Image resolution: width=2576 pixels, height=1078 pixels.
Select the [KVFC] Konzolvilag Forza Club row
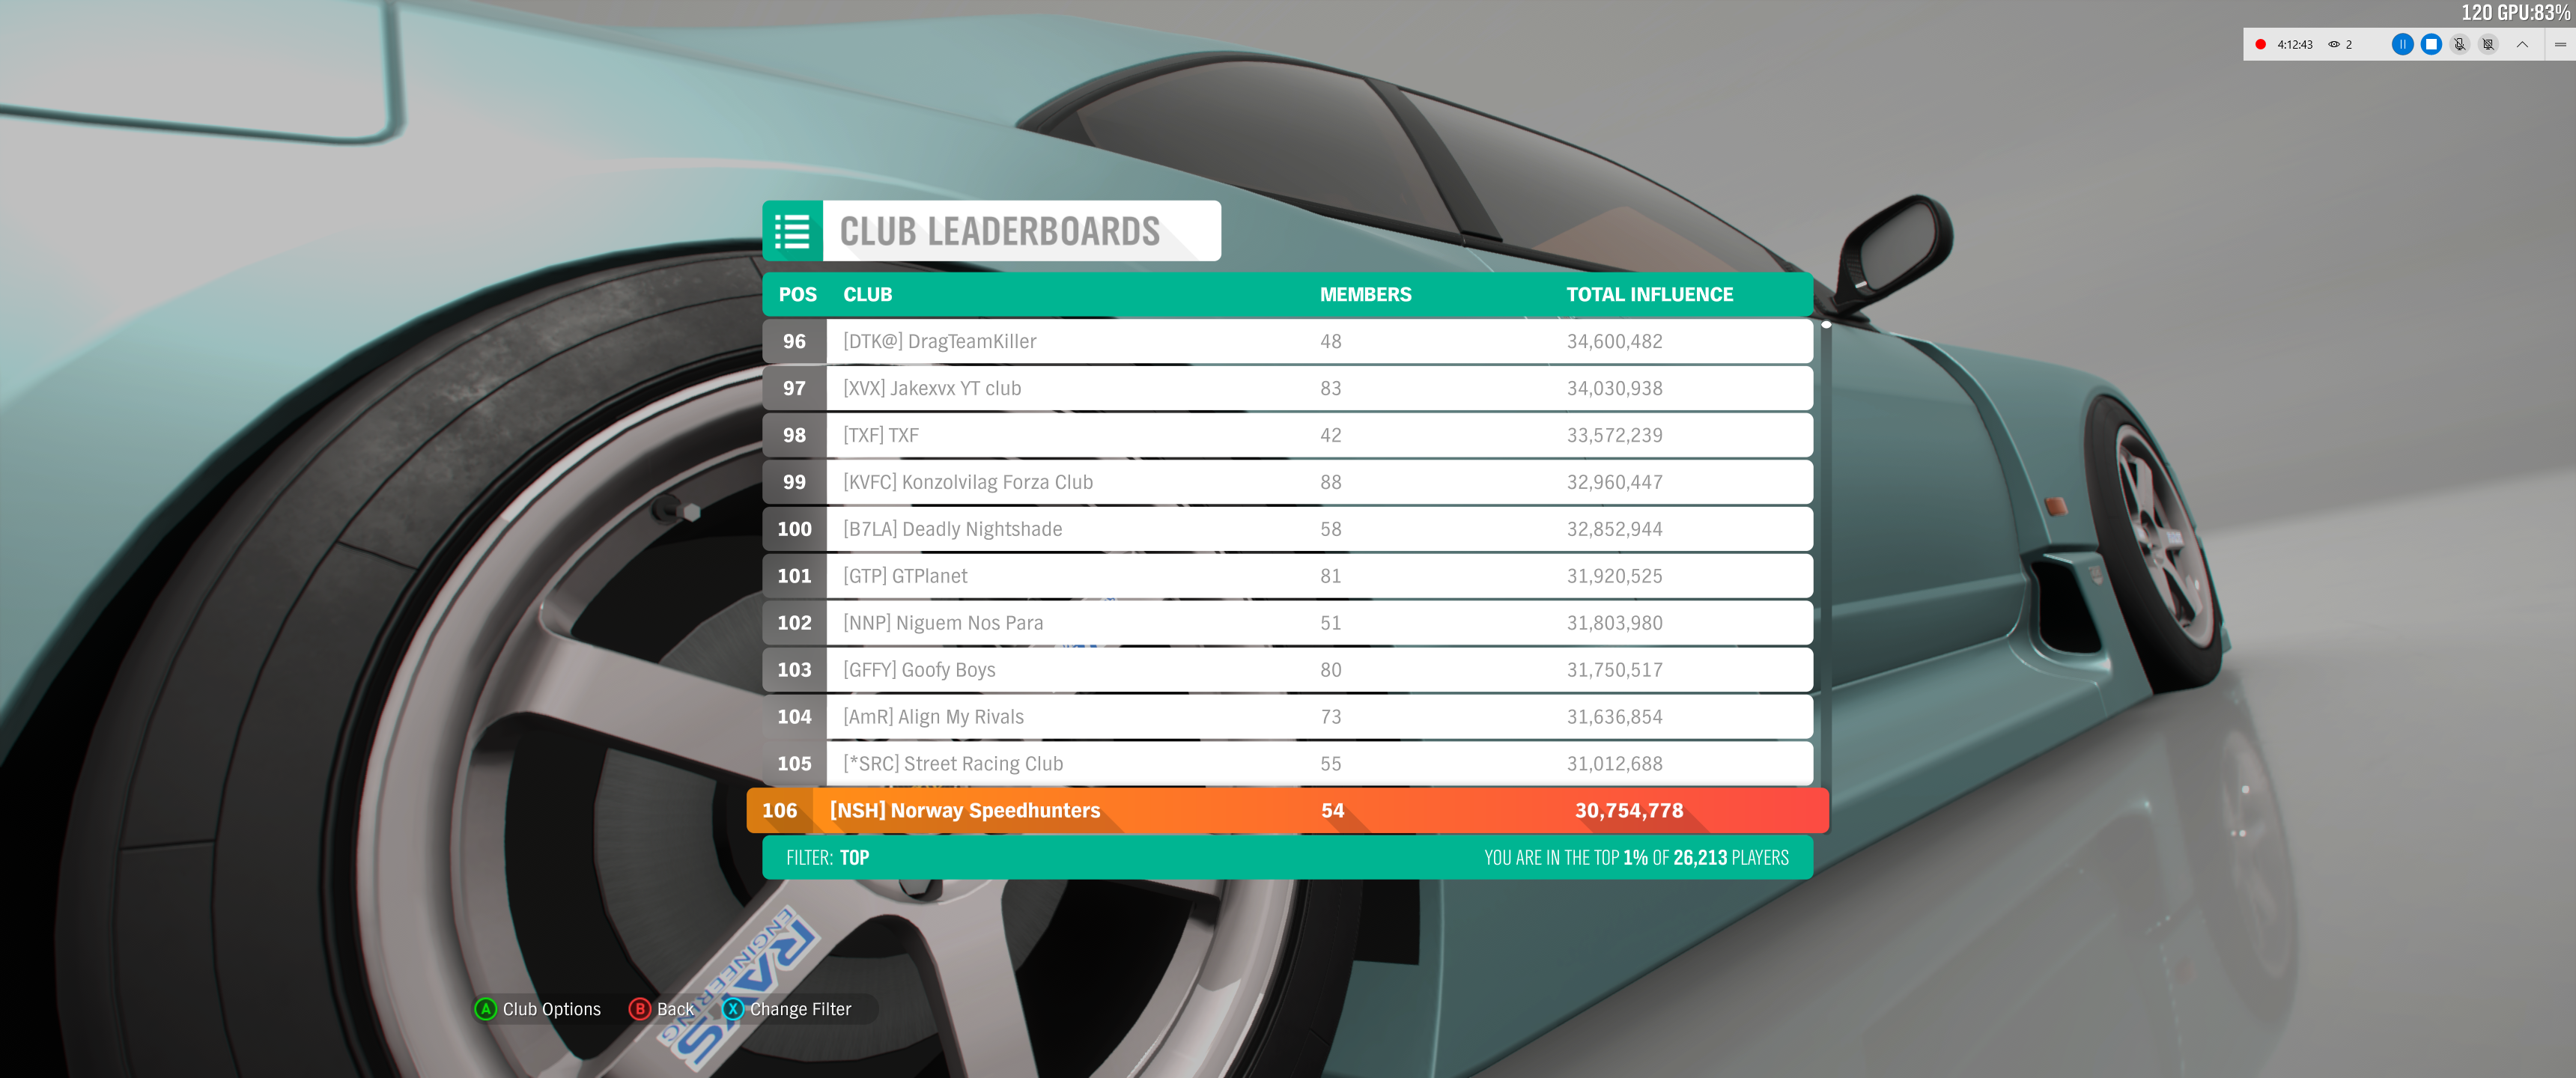tap(1287, 482)
